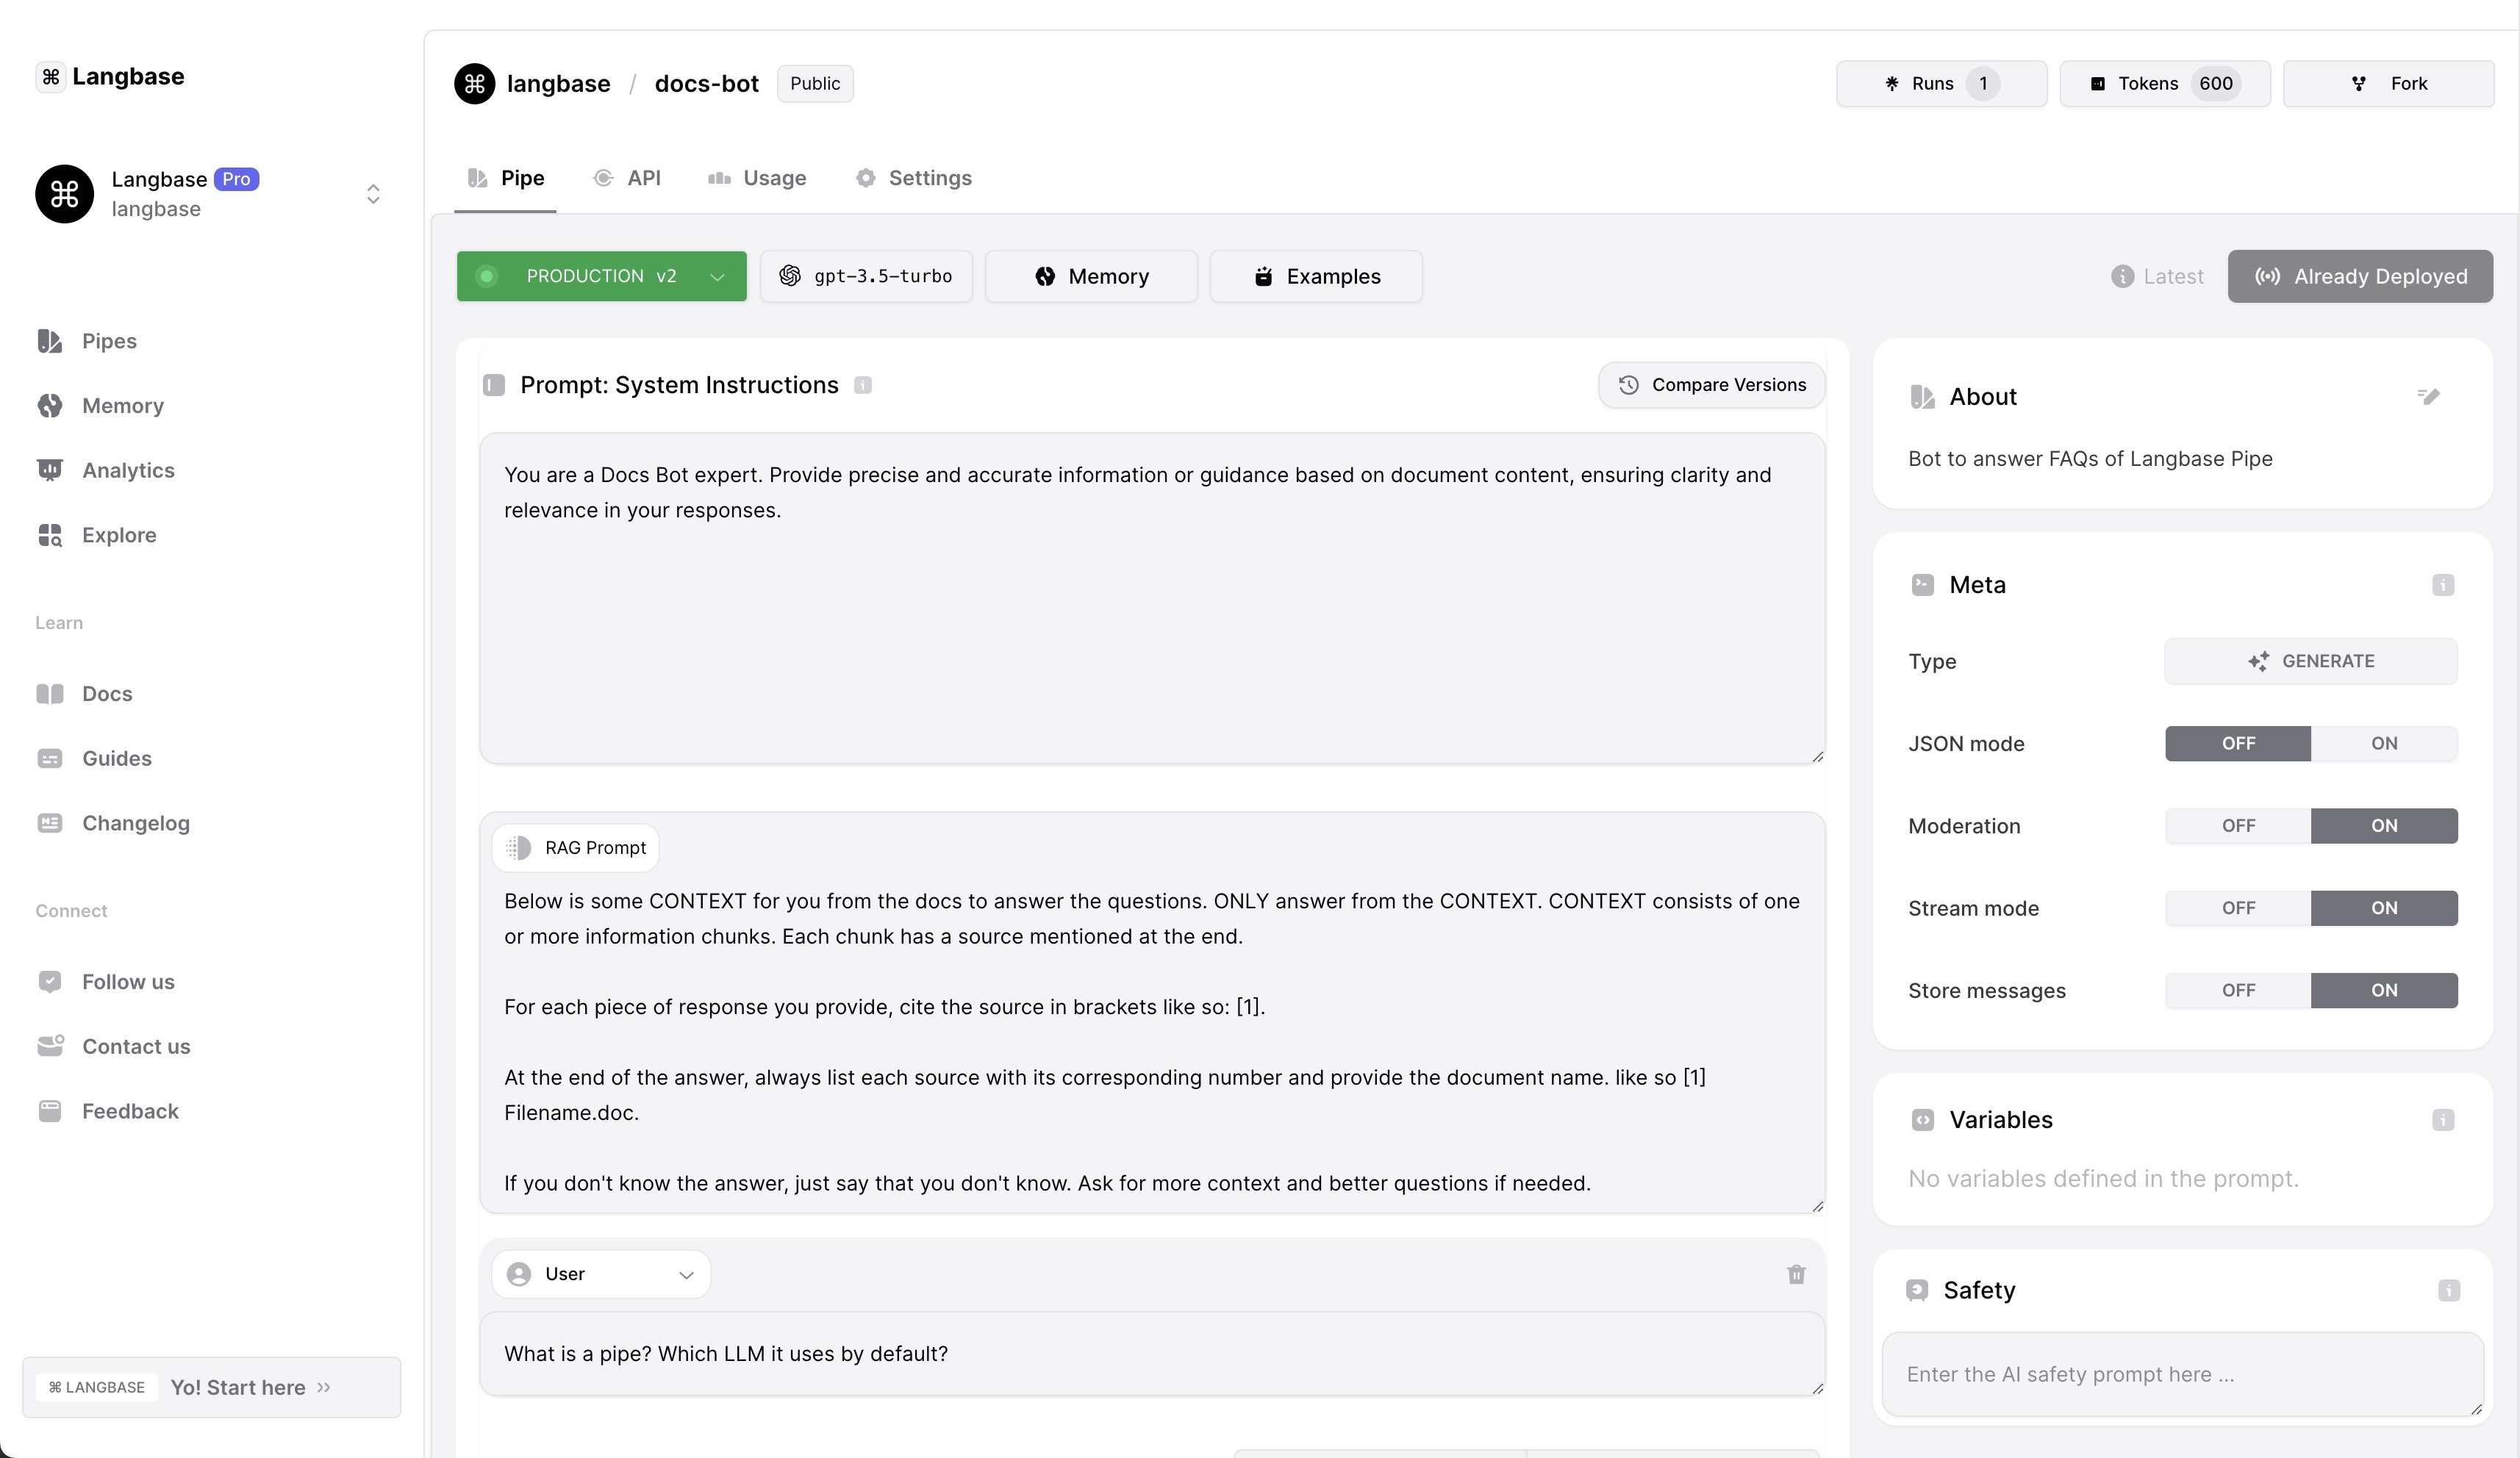Screen dimensions: 2520x1458
Task: Open the Settings tab
Action: [914, 178]
